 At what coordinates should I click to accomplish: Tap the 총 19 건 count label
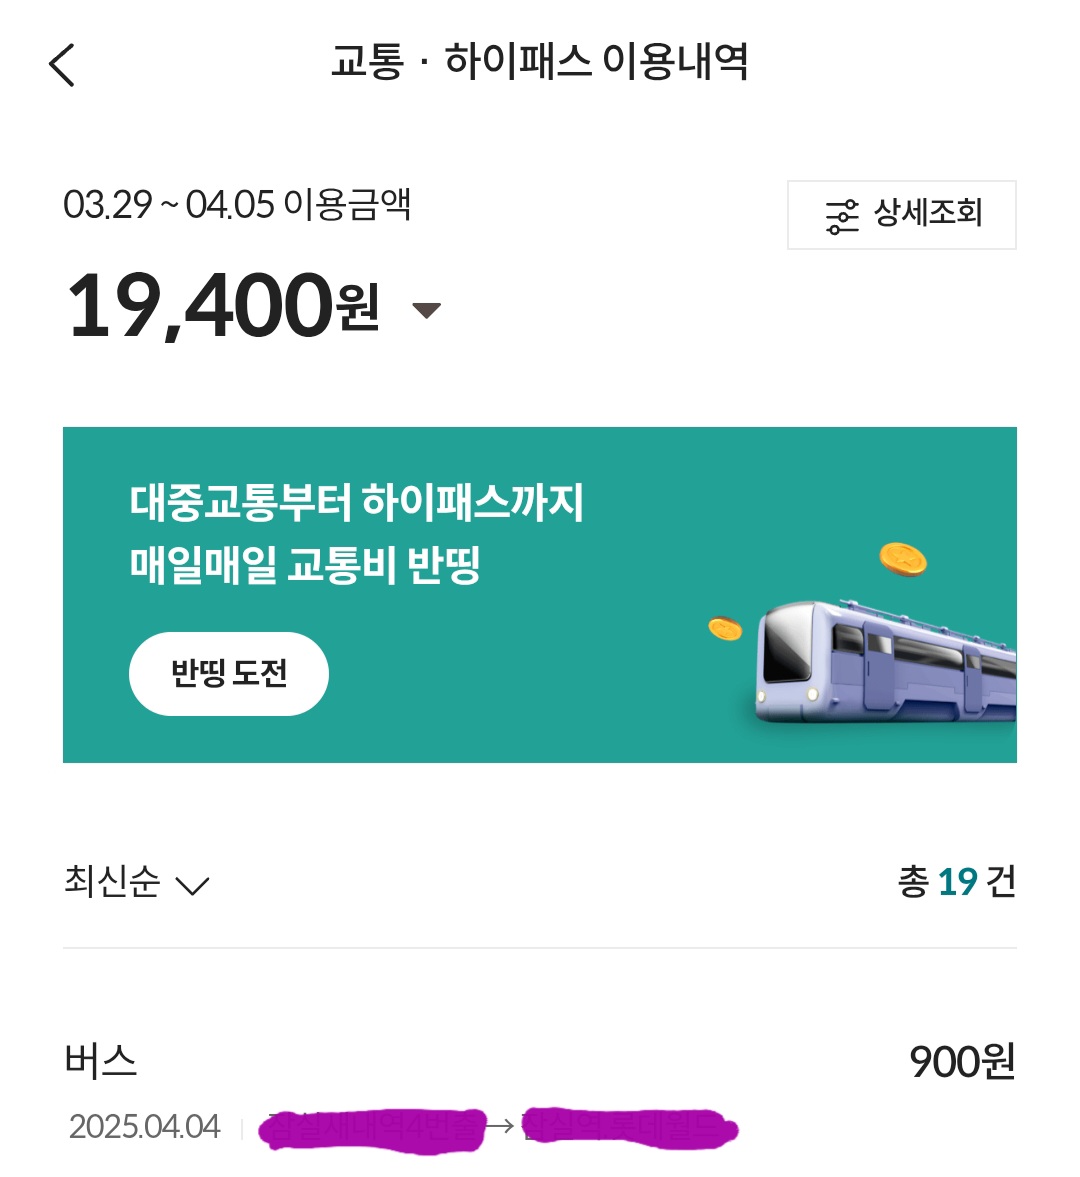pos(956,882)
